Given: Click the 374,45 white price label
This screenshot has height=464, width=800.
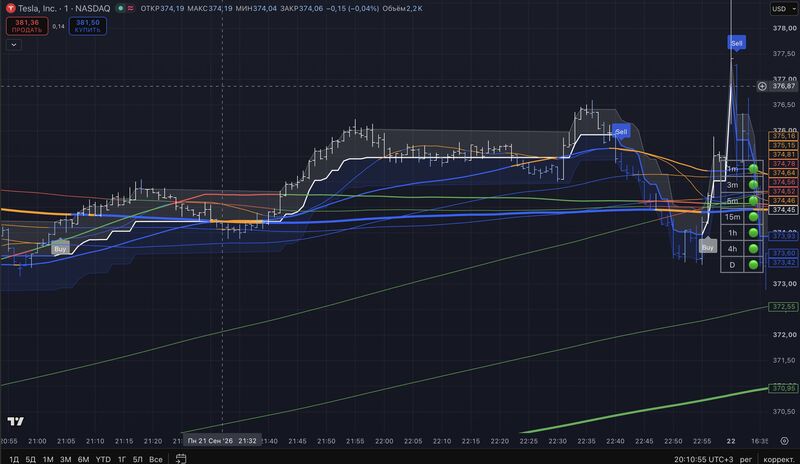Looking at the screenshot, I should tap(783, 210).
